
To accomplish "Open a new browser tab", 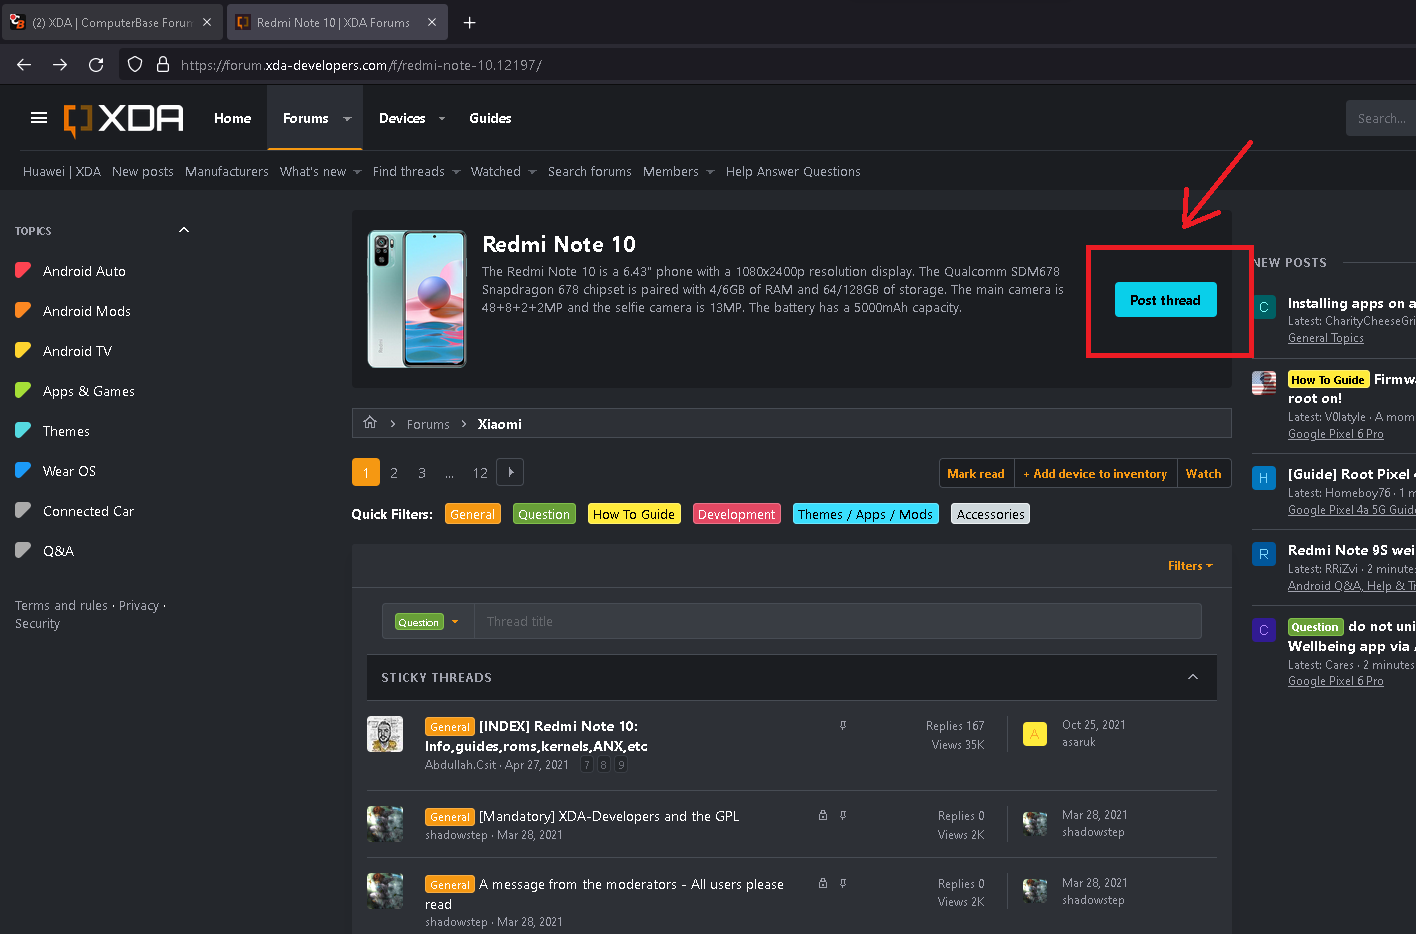I will [x=470, y=22].
